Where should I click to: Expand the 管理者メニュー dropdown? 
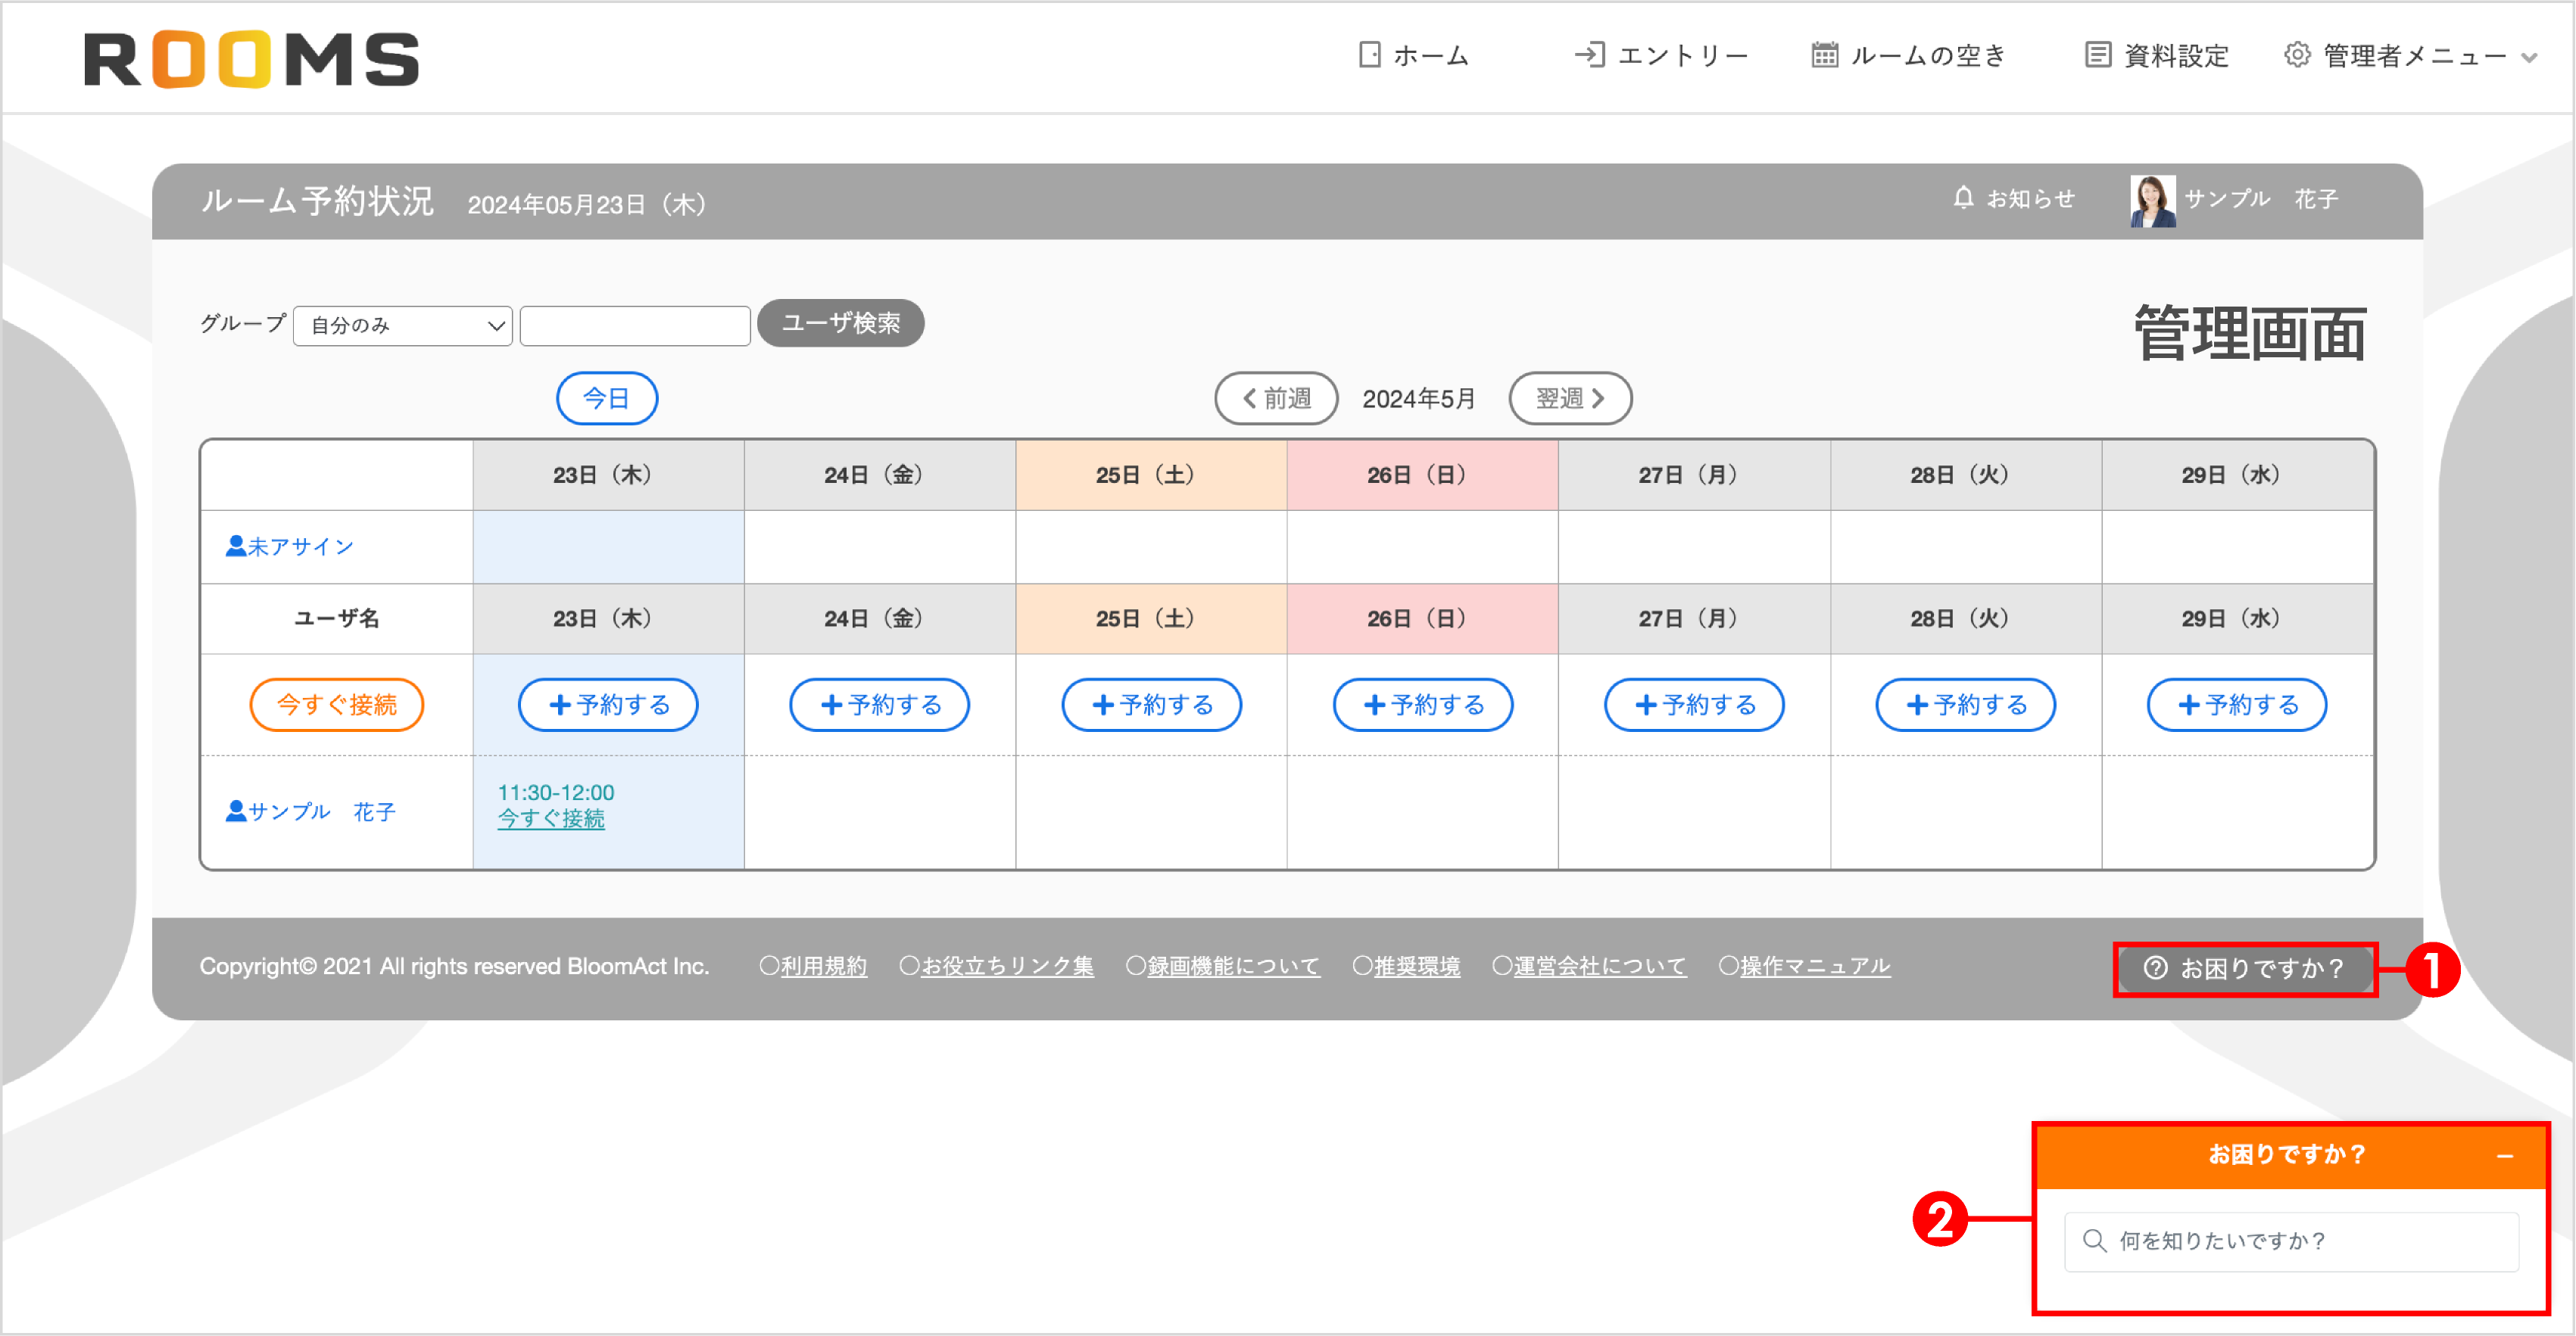click(x=2410, y=56)
